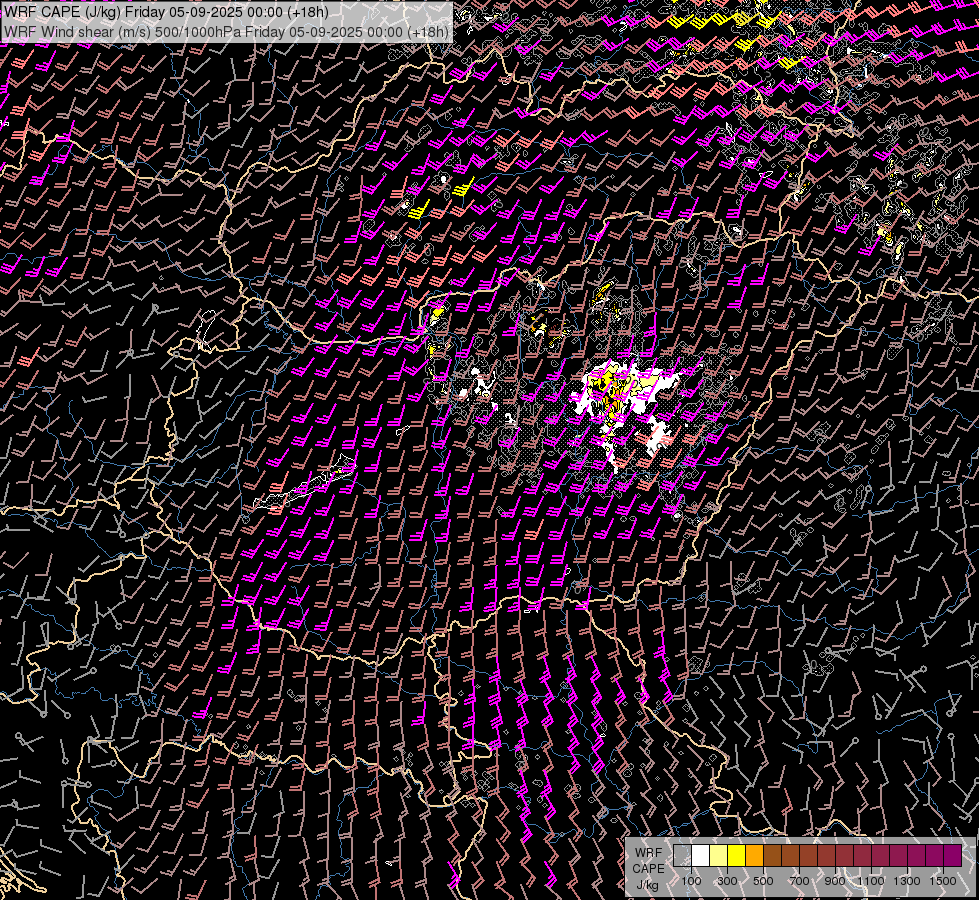Click the pale yellow CAPE legend swatch
Viewport: 979px width, 900px height.
coord(719,855)
